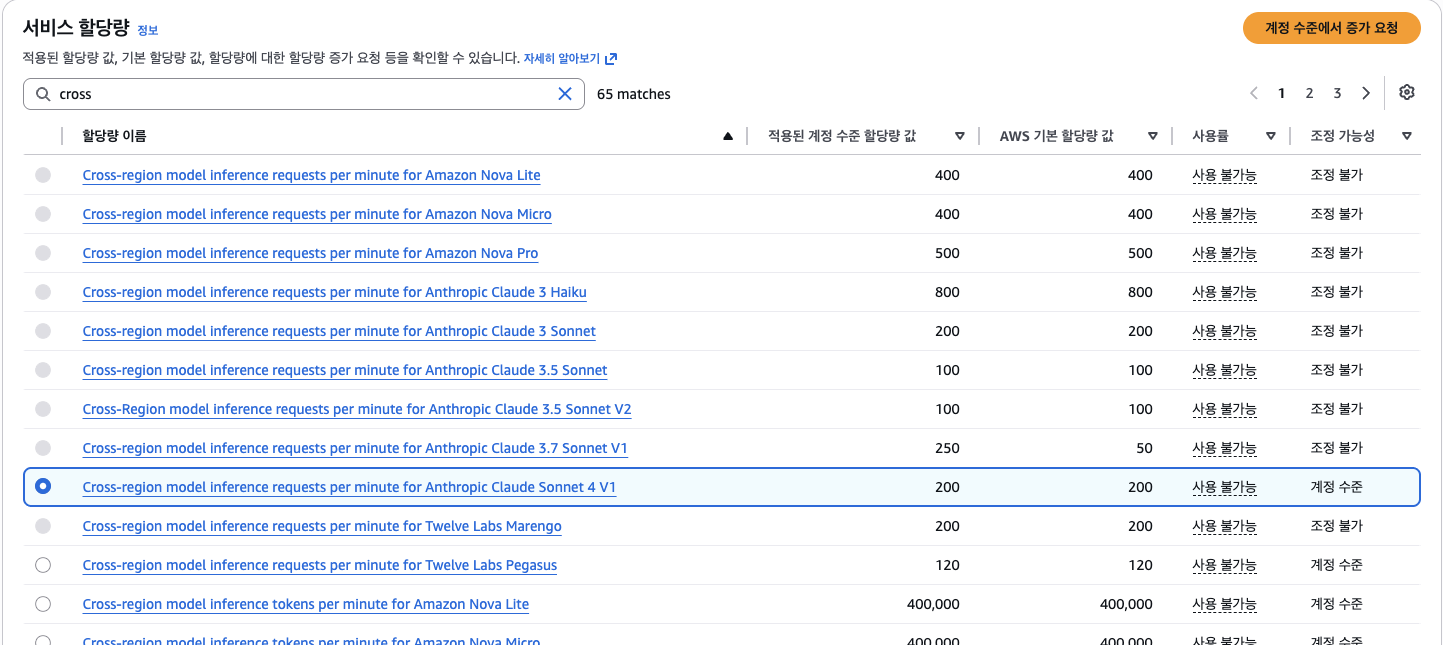
Task: Open external link icon beside 자세히 알아보기
Action: 611,59
